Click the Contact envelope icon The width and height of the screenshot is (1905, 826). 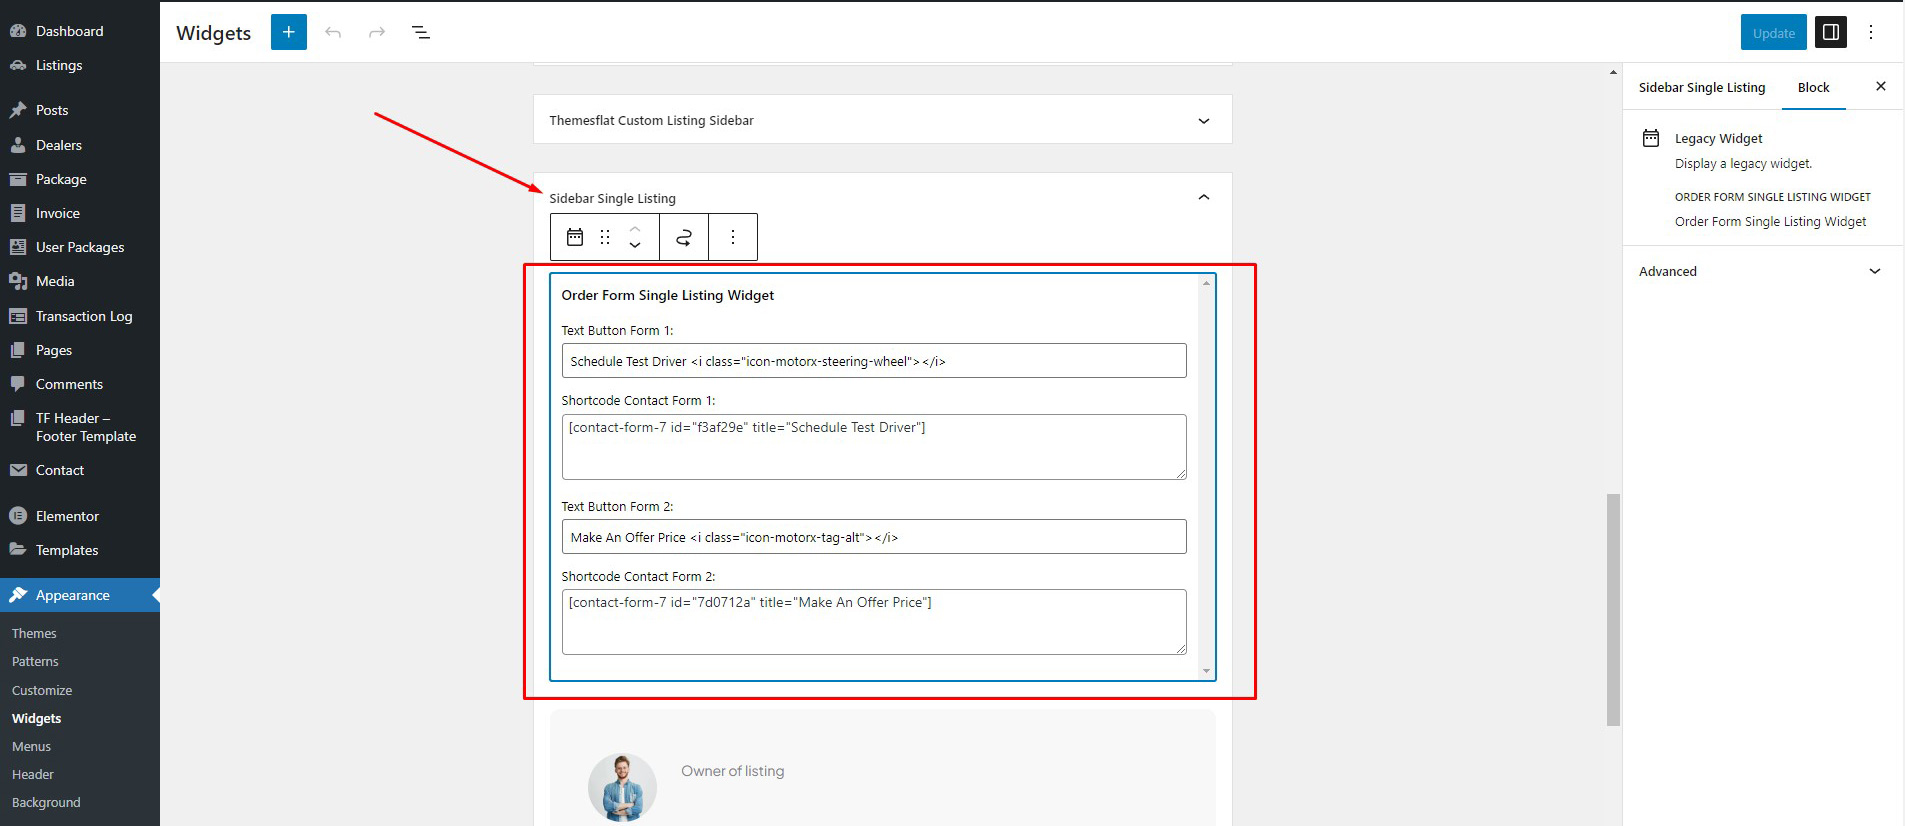(x=18, y=470)
